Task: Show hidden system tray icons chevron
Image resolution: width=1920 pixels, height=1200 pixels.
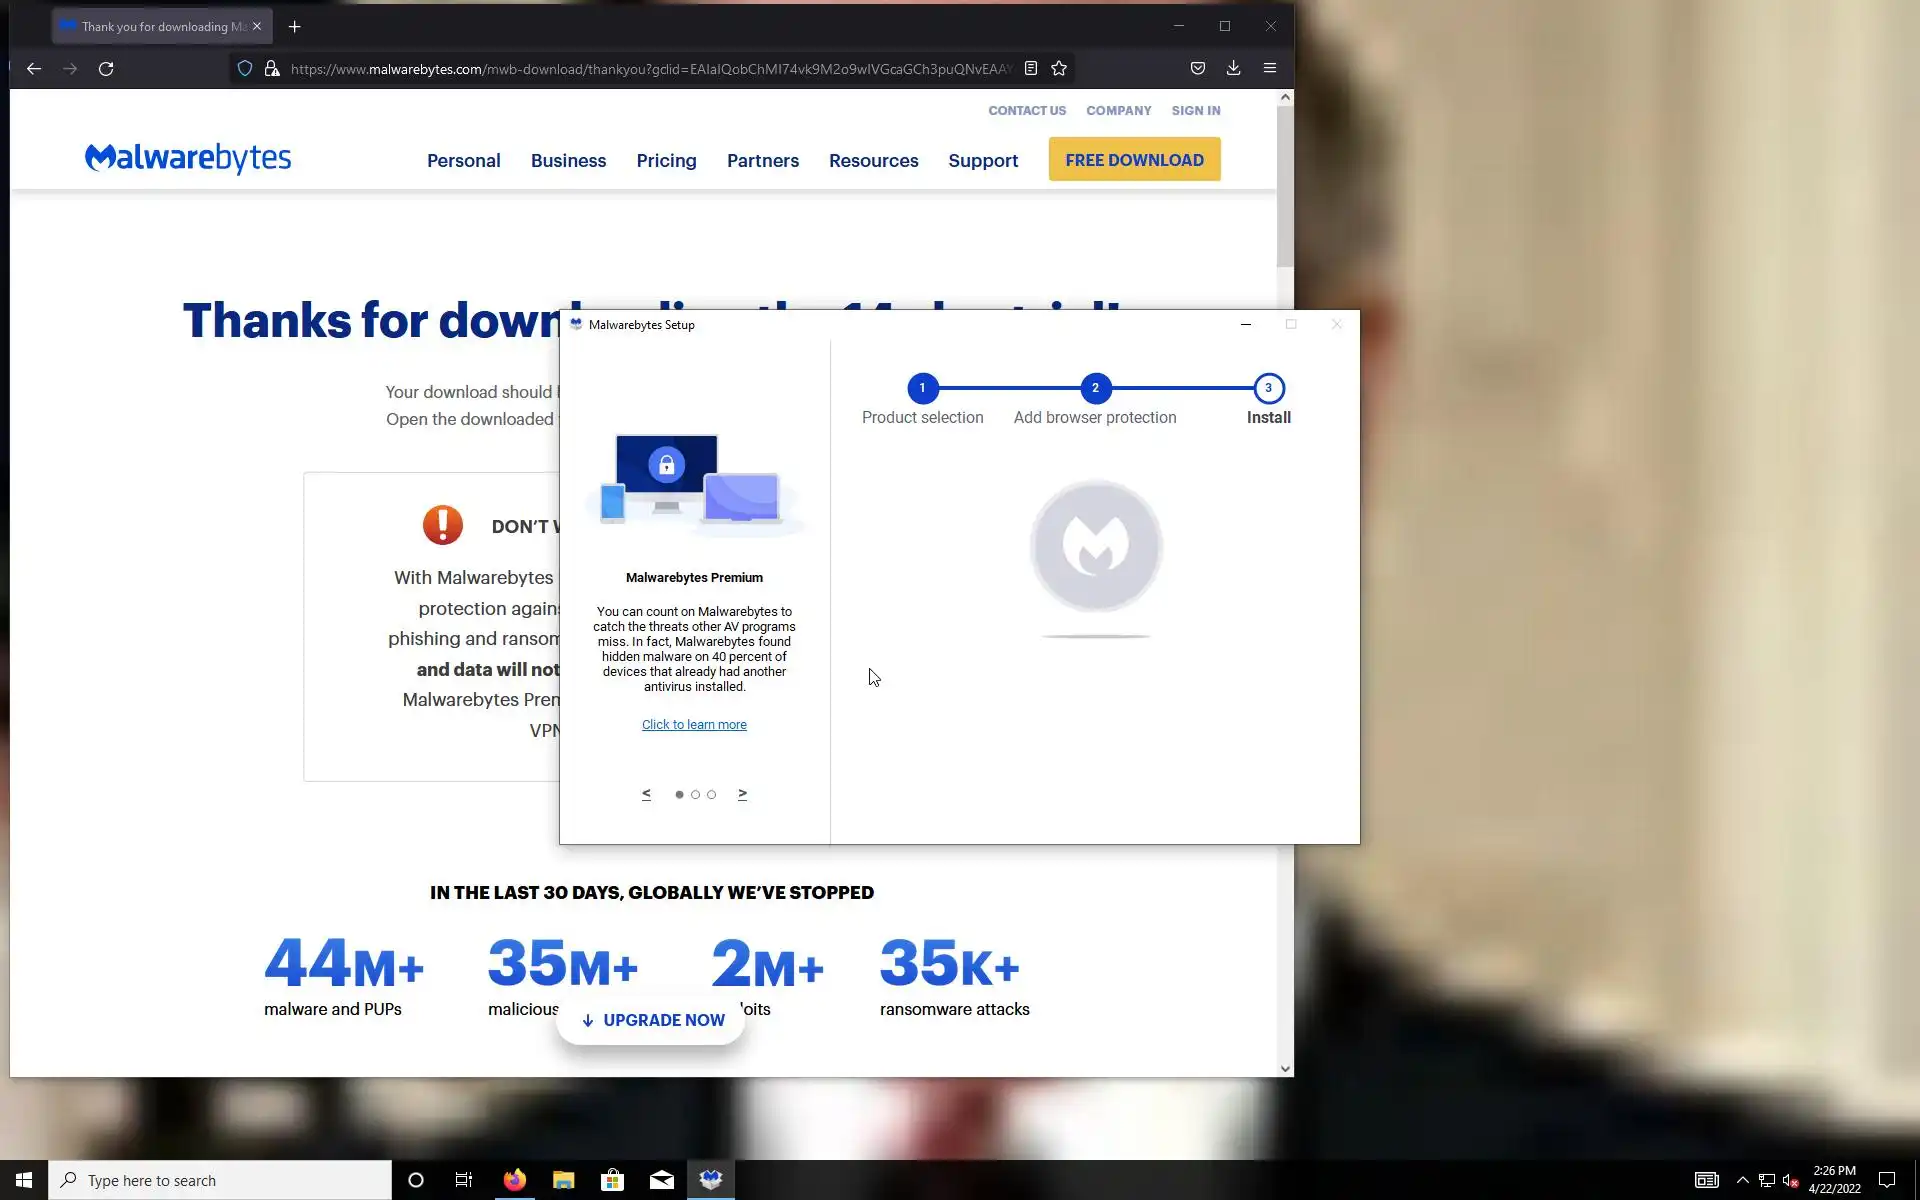Action: tap(1742, 1180)
